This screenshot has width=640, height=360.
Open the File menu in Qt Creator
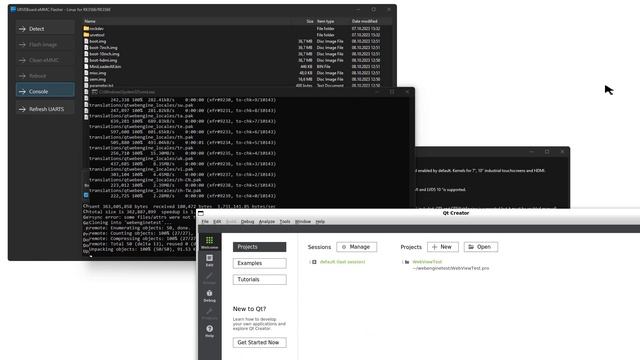tap(205, 222)
